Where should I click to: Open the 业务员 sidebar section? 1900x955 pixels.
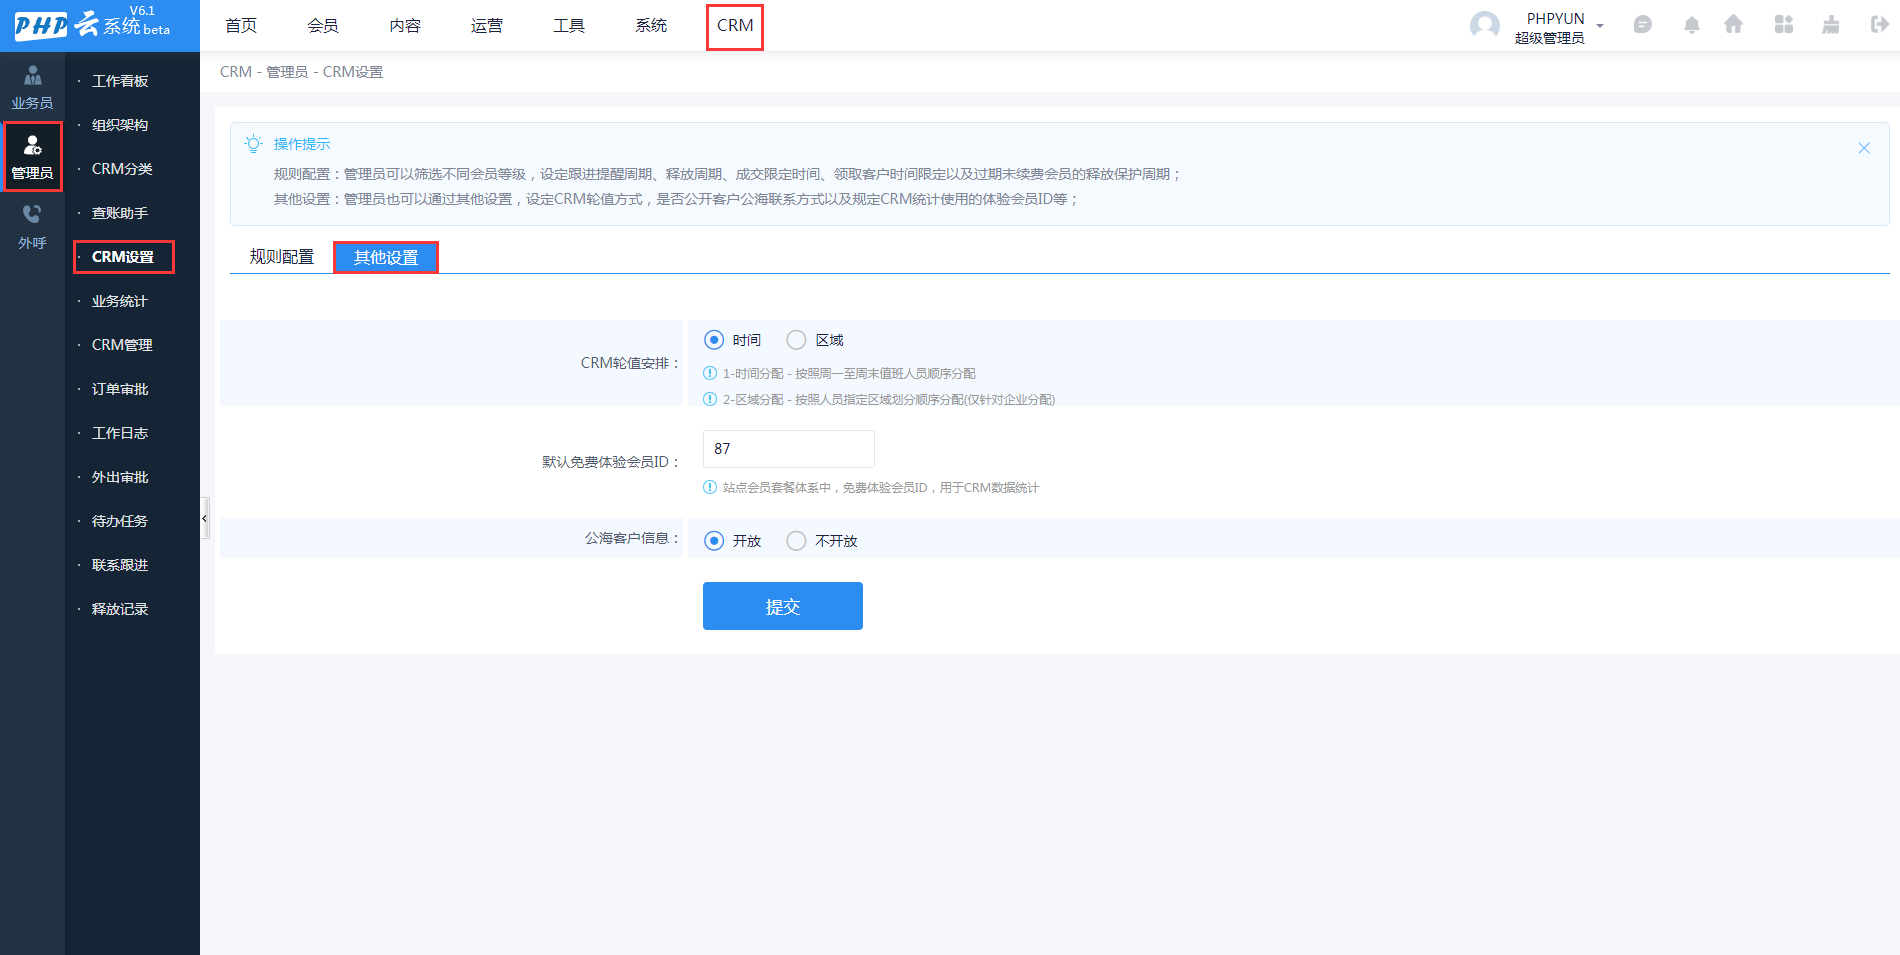[x=32, y=87]
